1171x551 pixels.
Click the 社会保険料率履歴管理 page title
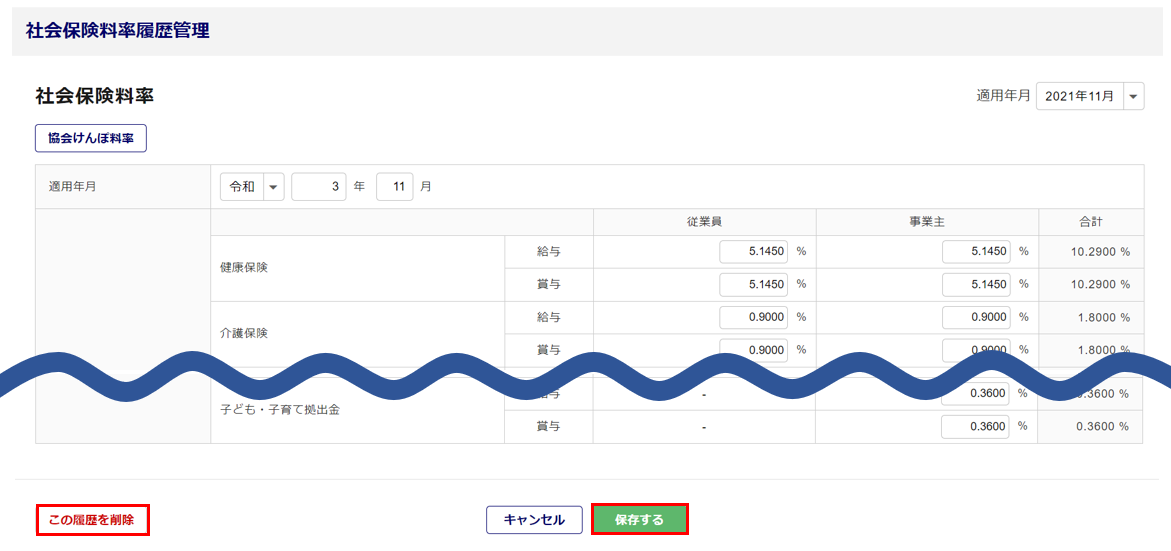(x=118, y=30)
